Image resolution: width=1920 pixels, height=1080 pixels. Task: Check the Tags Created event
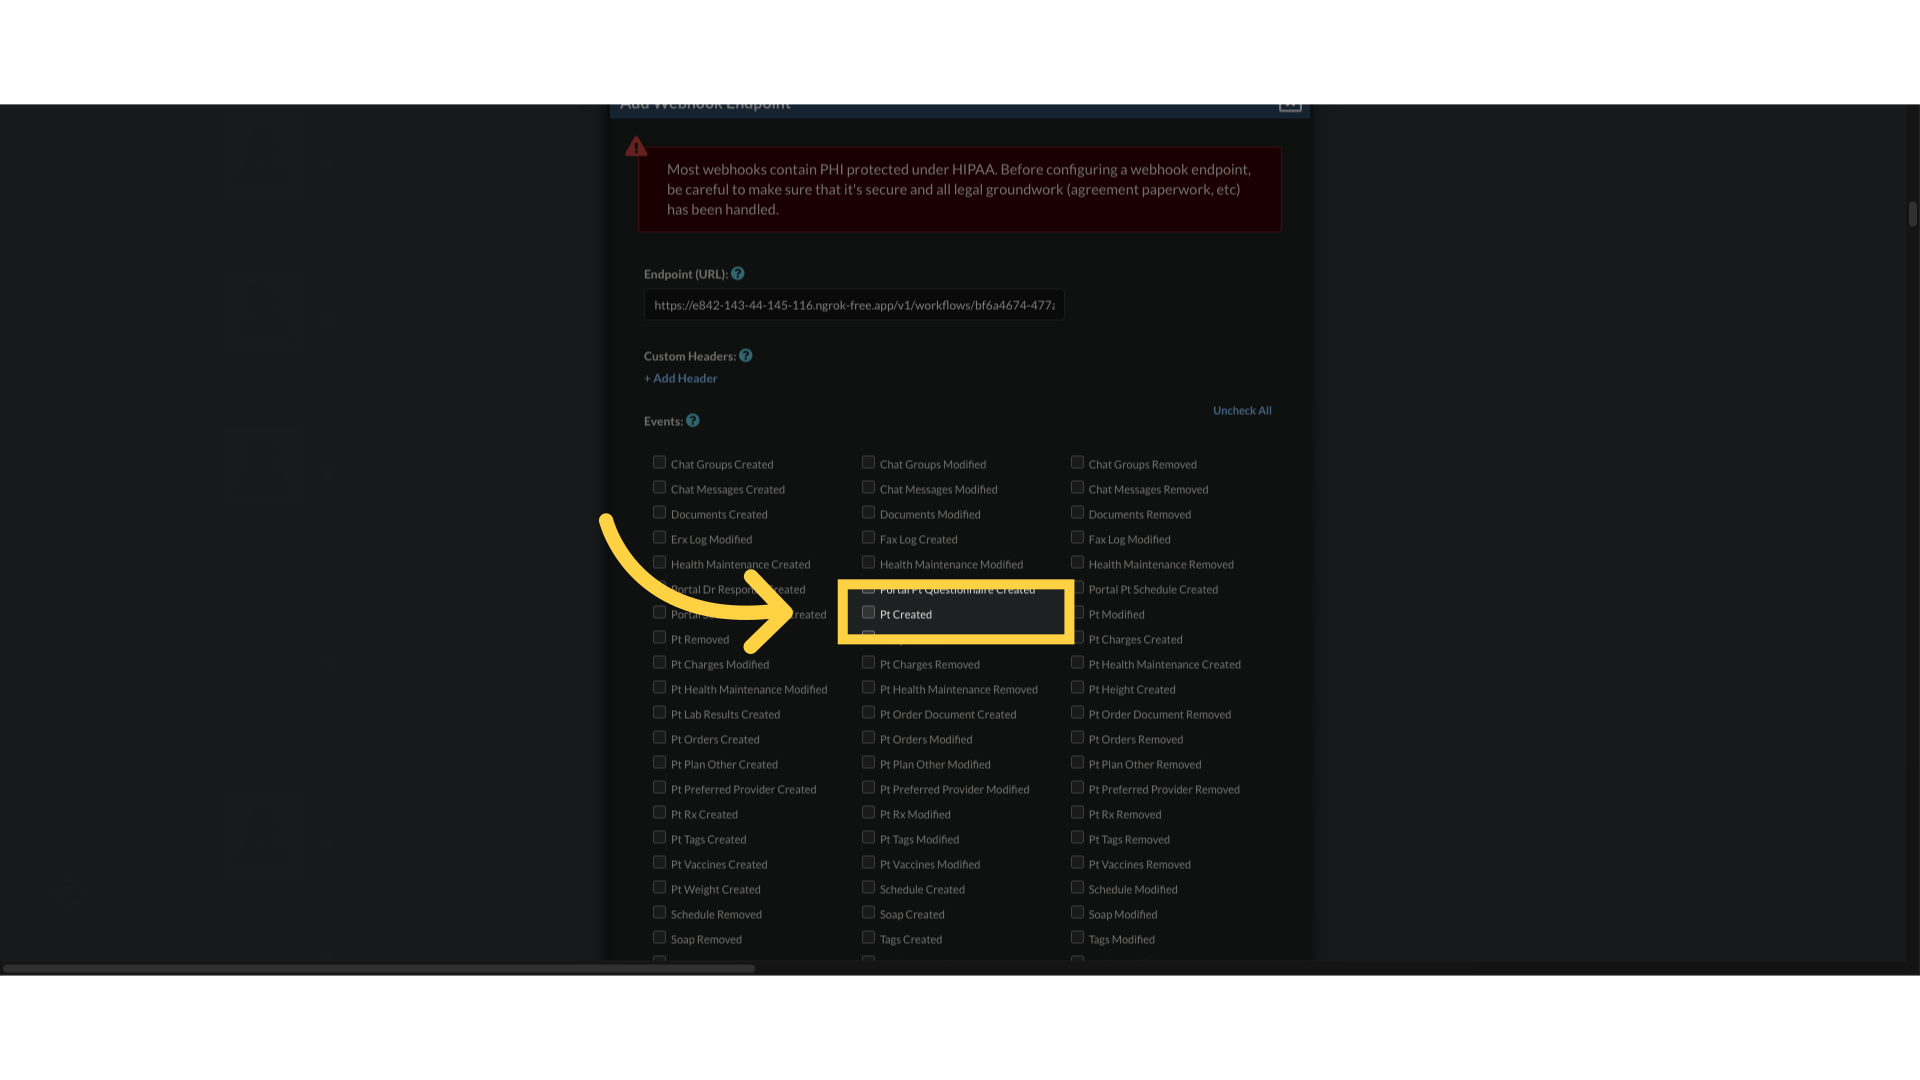pyautogui.click(x=868, y=937)
